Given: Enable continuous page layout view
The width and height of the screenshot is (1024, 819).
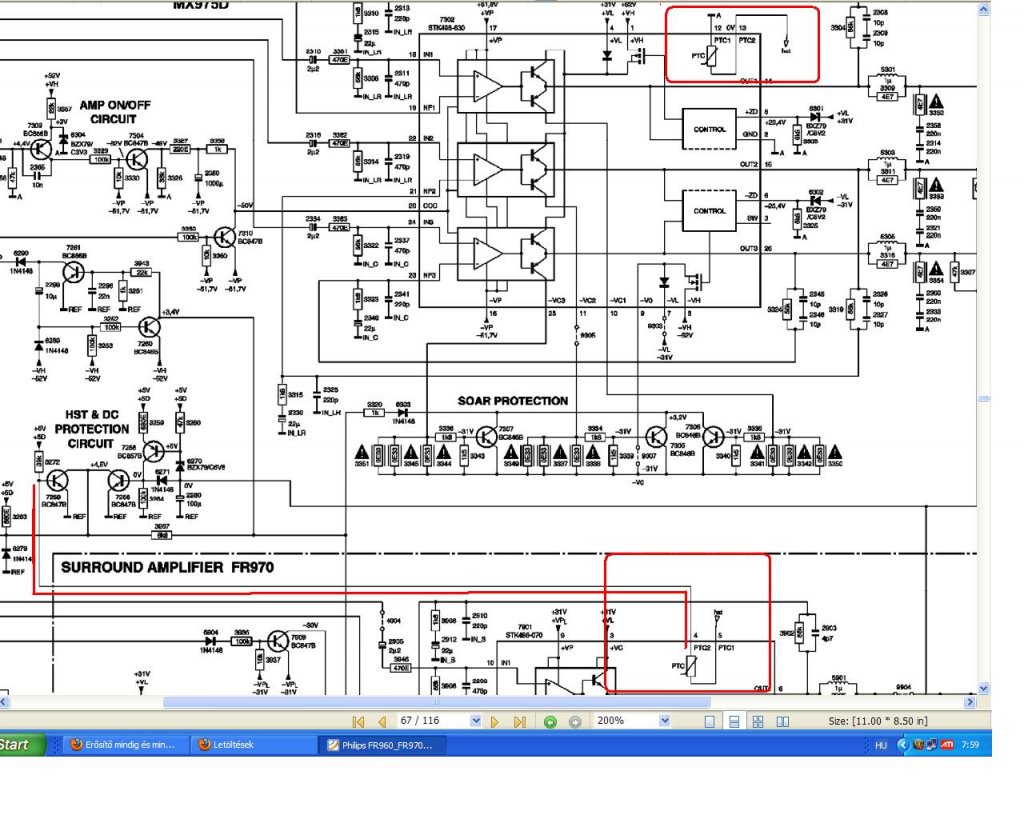Looking at the screenshot, I should click(734, 722).
